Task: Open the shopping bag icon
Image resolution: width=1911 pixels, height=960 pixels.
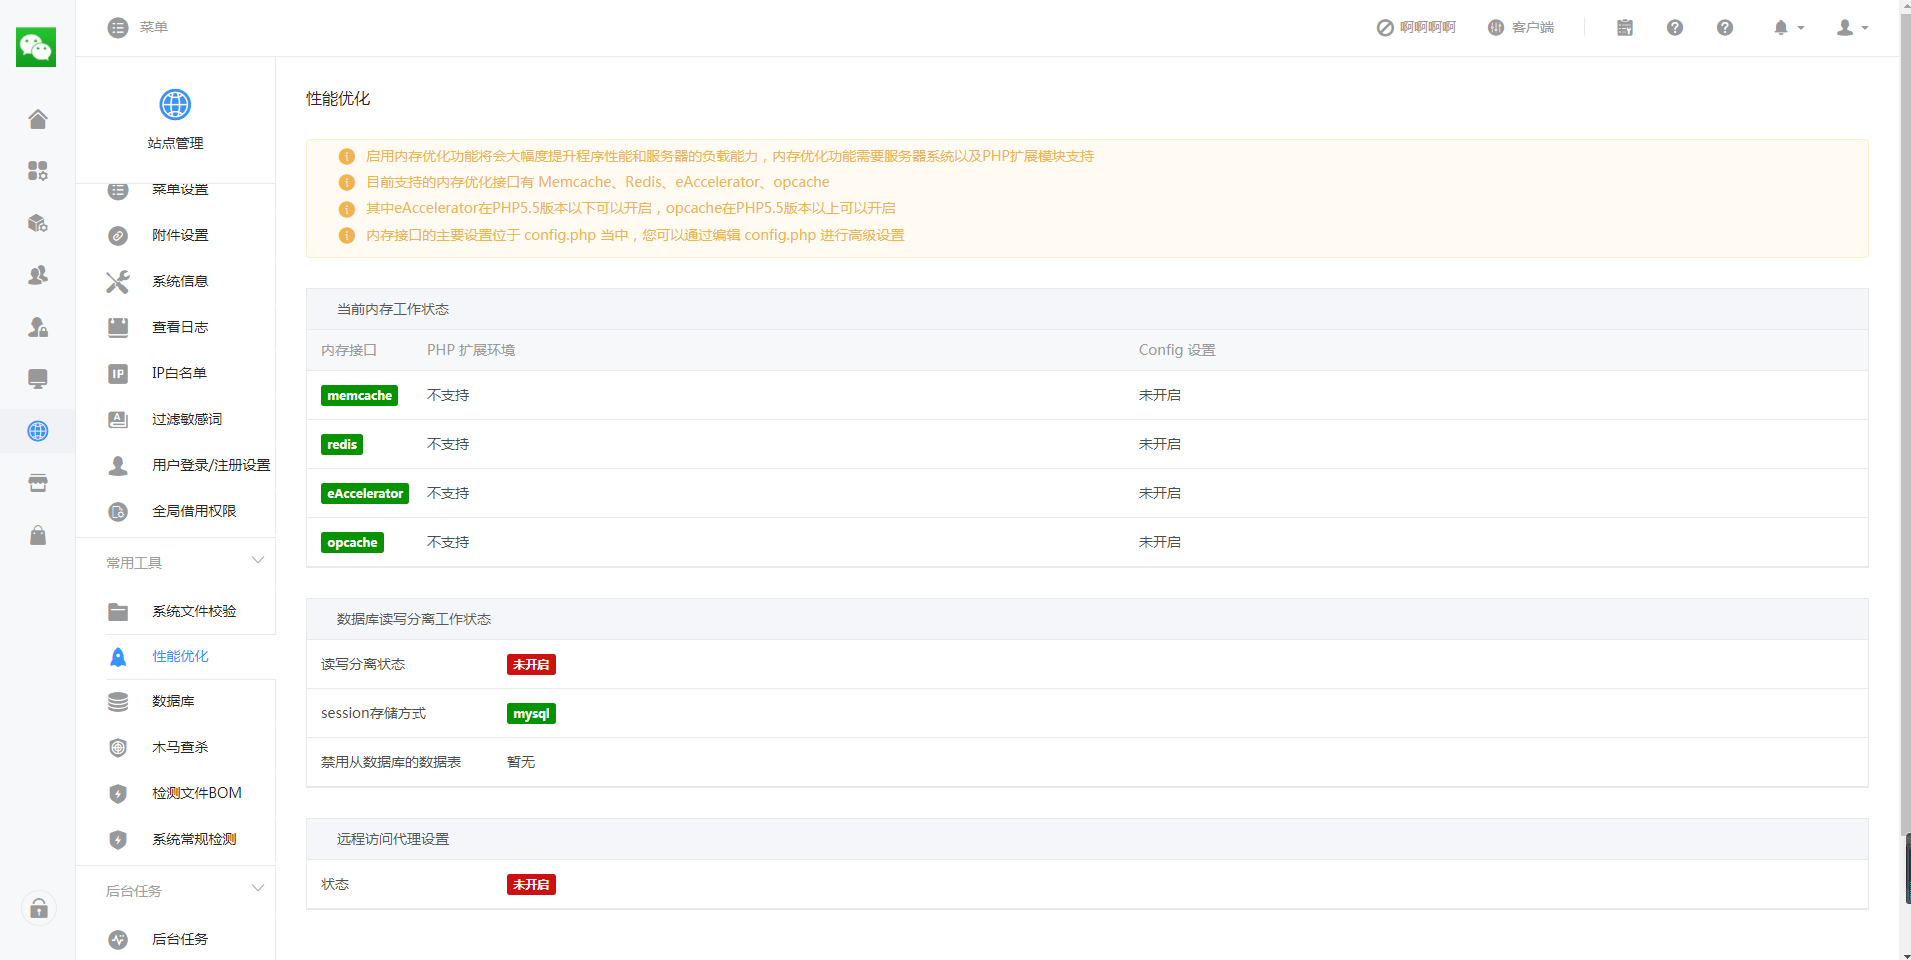Action: pyautogui.click(x=38, y=535)
